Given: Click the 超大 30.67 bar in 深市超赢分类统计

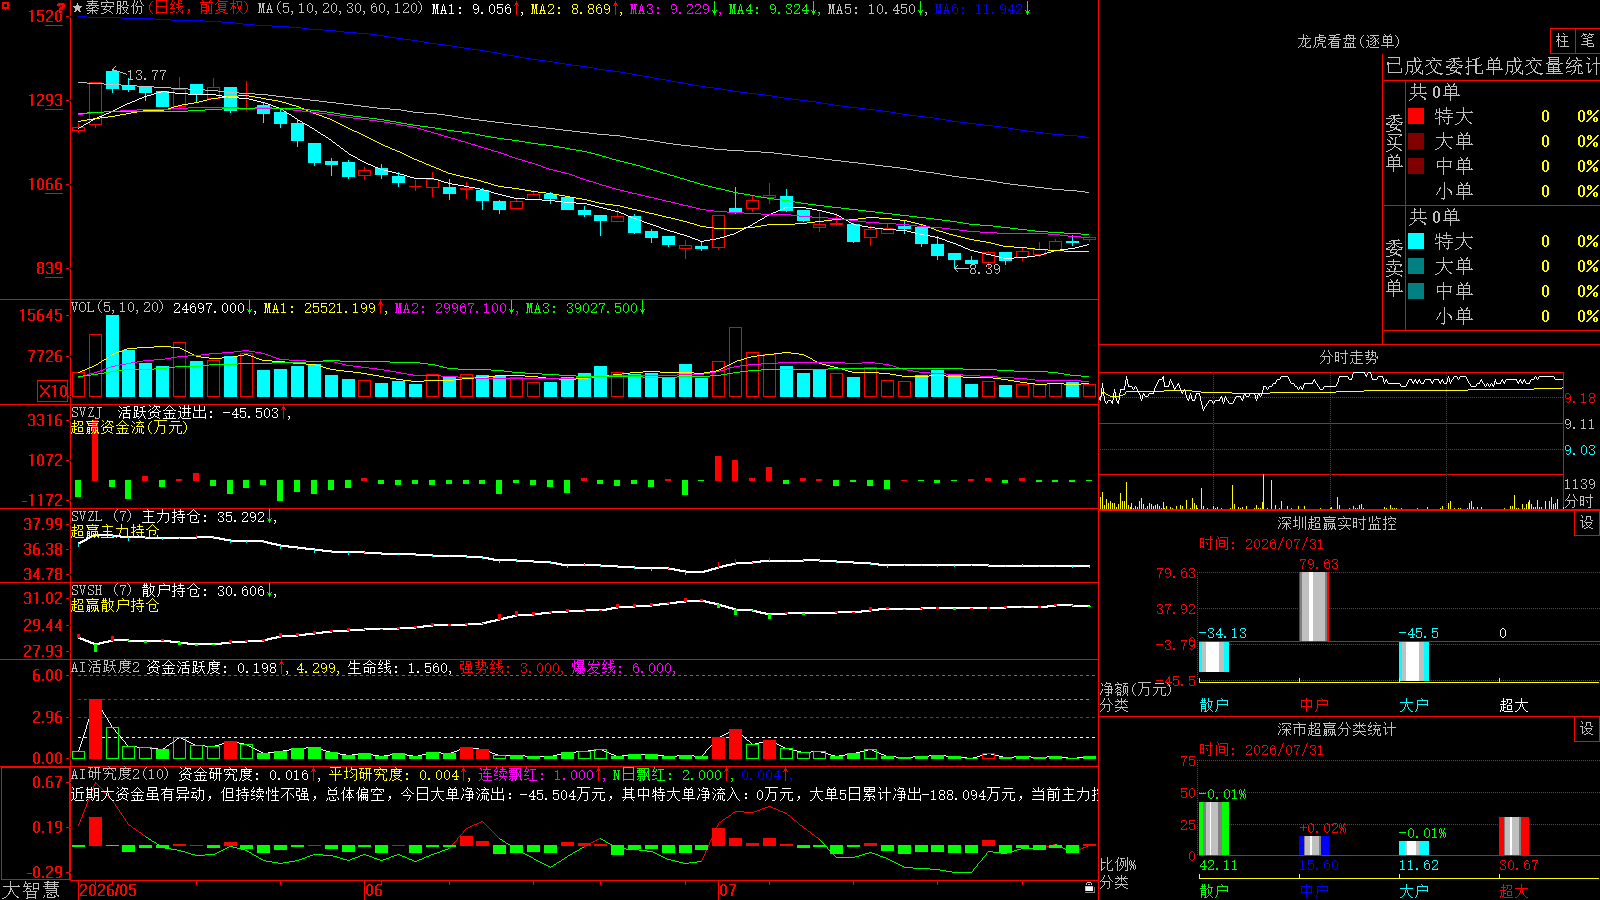Looking at the screenshot, I should point(1514,836).
